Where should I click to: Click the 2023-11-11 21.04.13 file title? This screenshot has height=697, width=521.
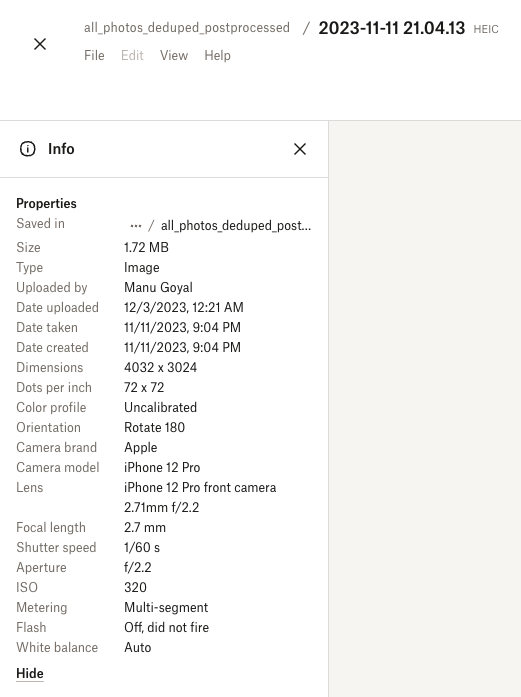click(392, 28)
